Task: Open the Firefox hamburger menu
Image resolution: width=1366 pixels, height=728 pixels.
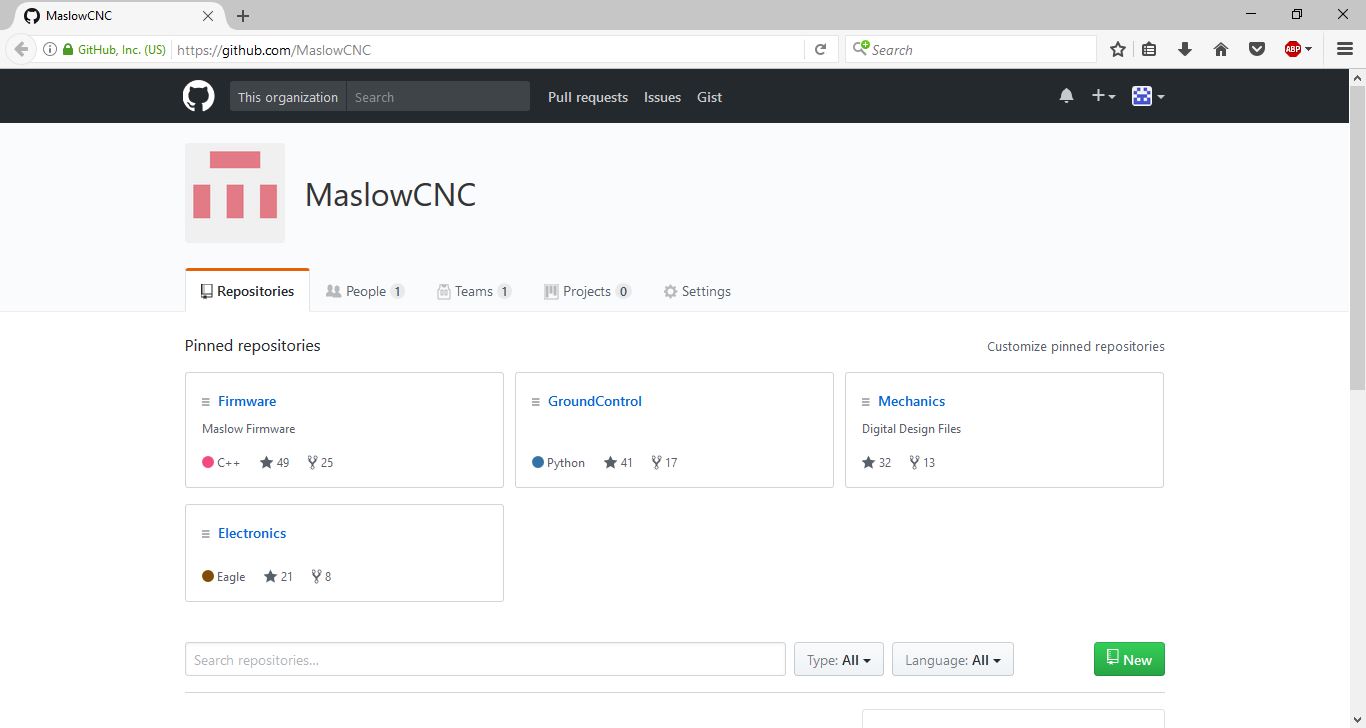Action: click(1345, 49)
